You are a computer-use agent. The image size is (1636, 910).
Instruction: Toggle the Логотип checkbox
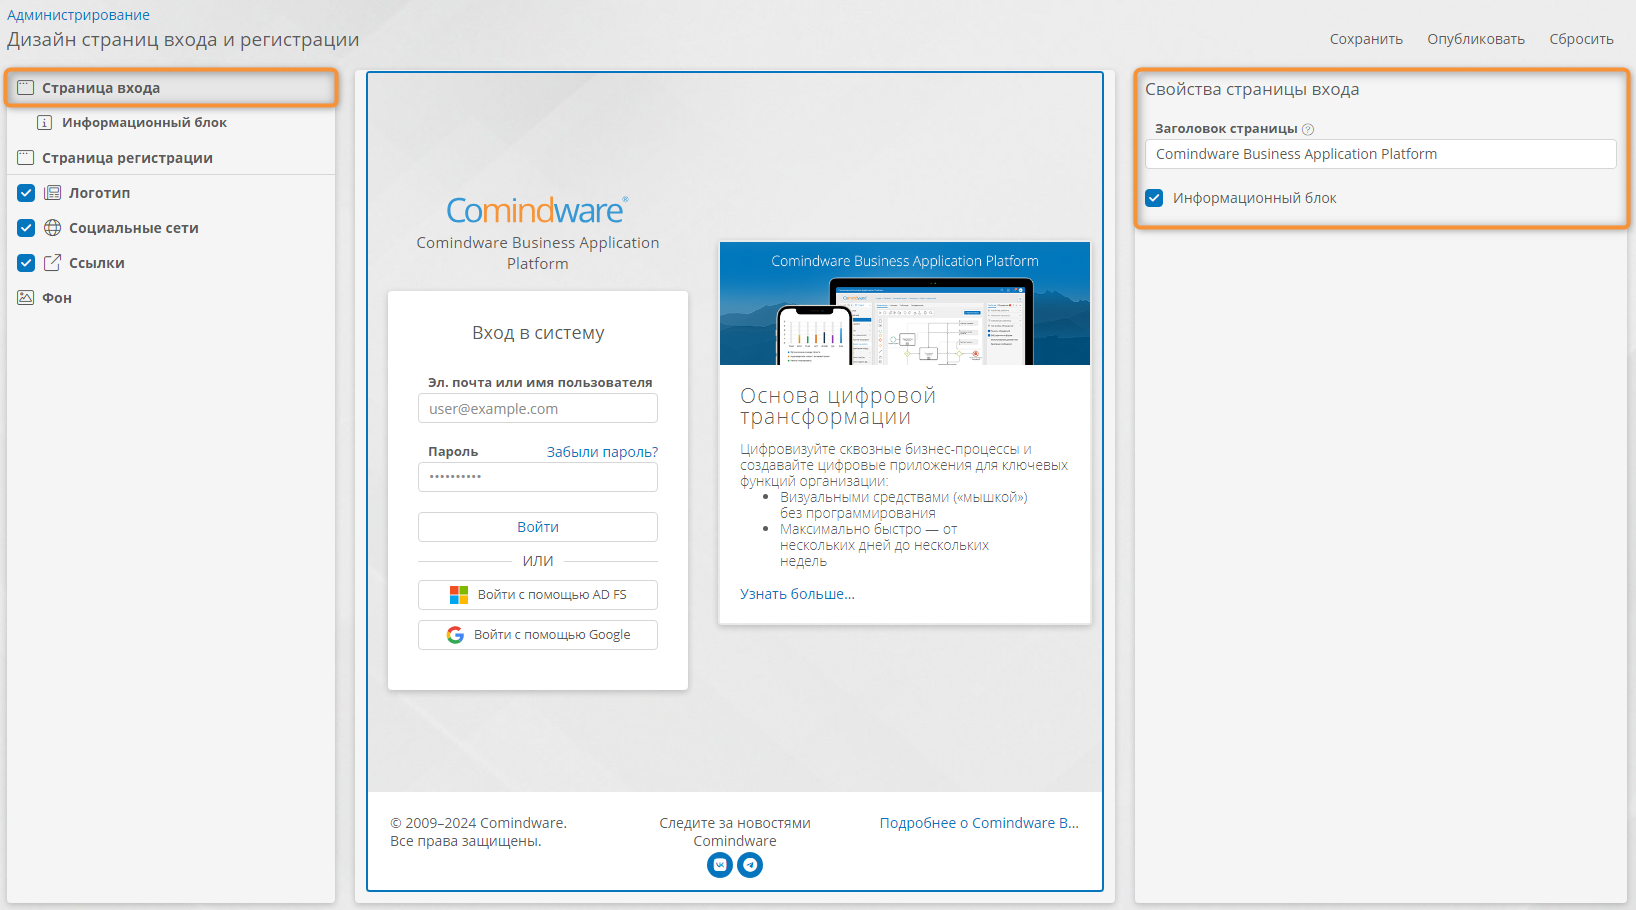point(26,193)
